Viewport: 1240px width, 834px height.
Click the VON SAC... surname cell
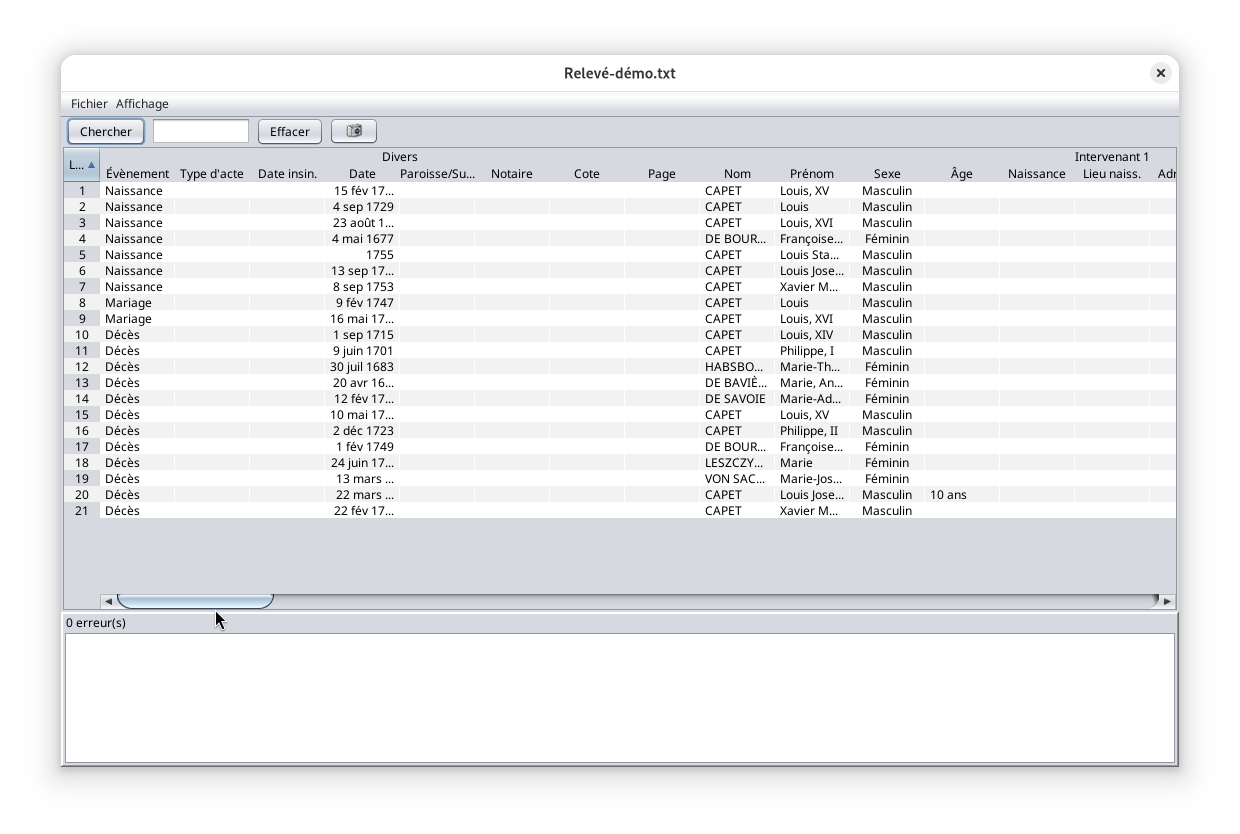735,479
